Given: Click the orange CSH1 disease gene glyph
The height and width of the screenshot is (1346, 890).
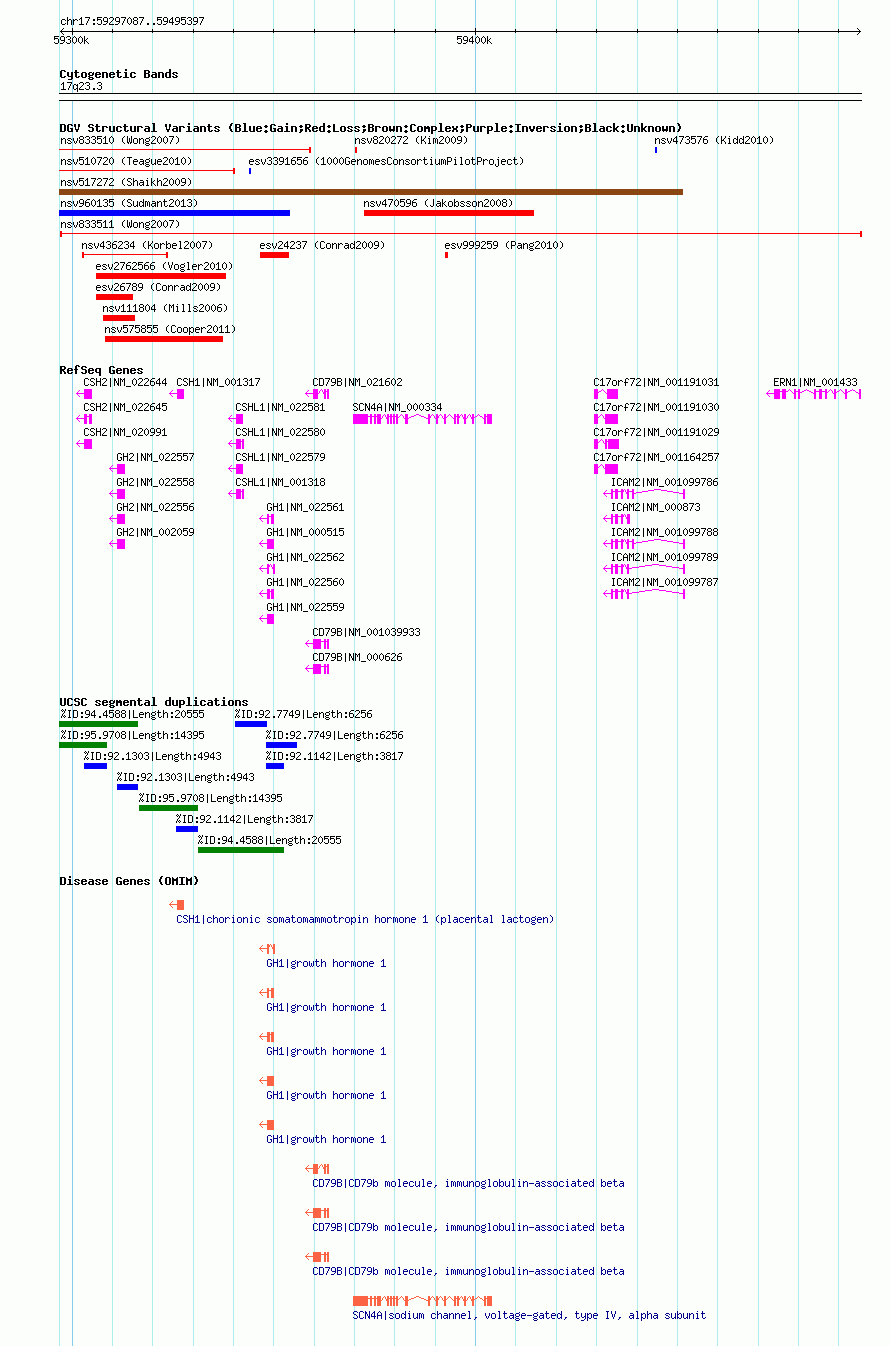Looking at the screenshot, I should (x=177, y=905).
